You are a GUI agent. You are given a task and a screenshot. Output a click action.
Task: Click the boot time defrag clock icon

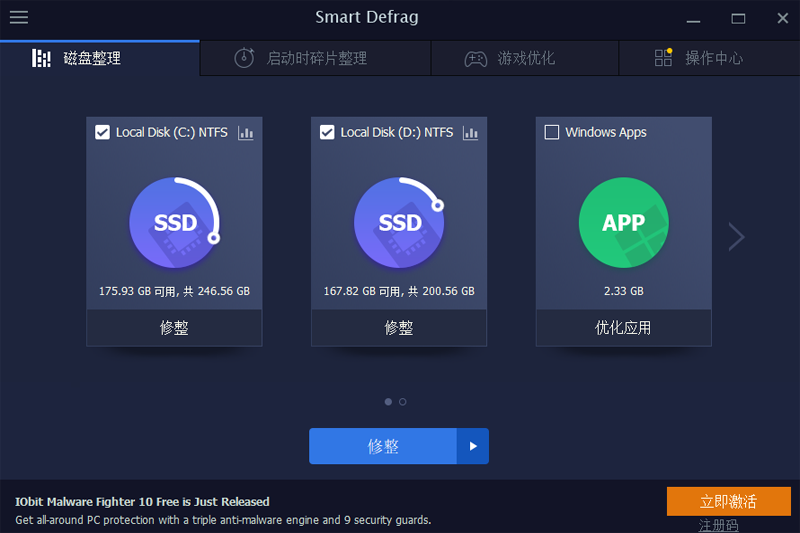point(244,58)
